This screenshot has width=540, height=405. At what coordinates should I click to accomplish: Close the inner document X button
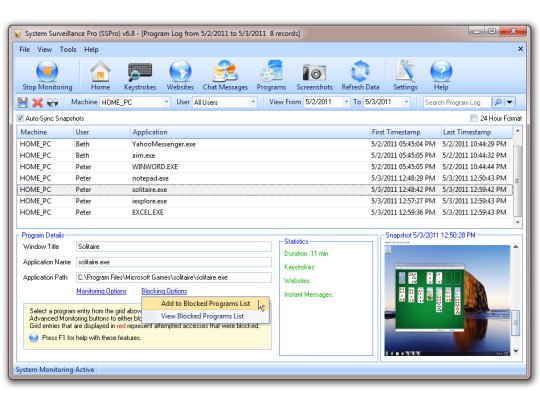(x=520, y=49)
